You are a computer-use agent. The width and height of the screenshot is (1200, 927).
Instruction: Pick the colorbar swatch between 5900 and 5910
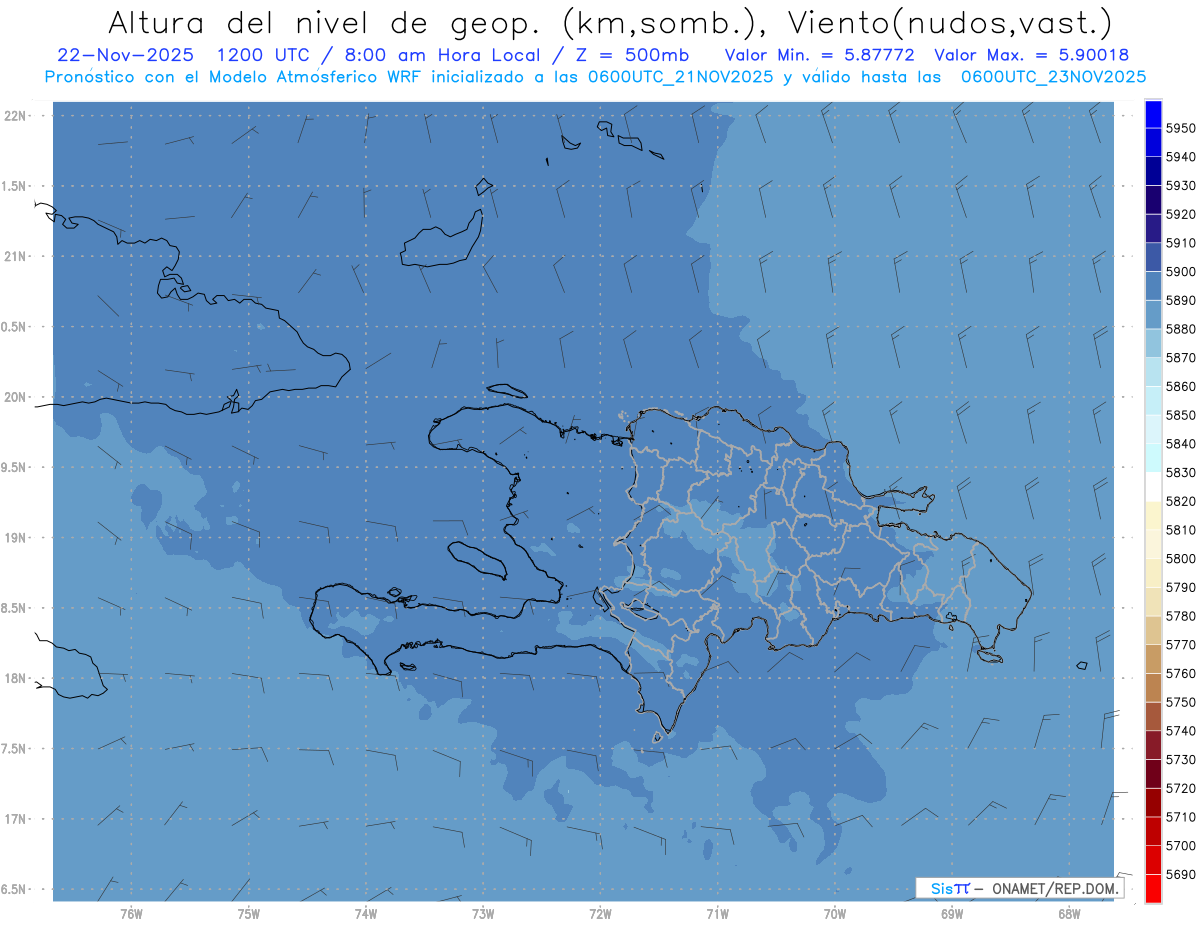pyautogui.click(x=1153, y=257)
